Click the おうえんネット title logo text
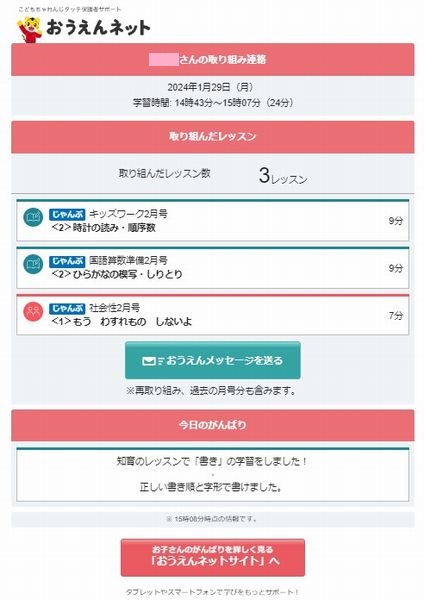The image size is (424, 600). click(98, 28)
